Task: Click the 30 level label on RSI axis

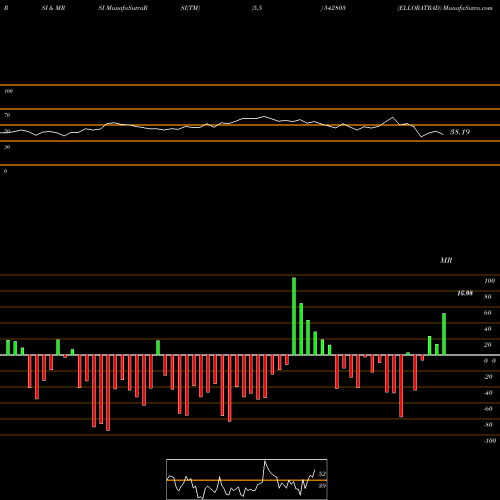Action: (x=7, y=147)
